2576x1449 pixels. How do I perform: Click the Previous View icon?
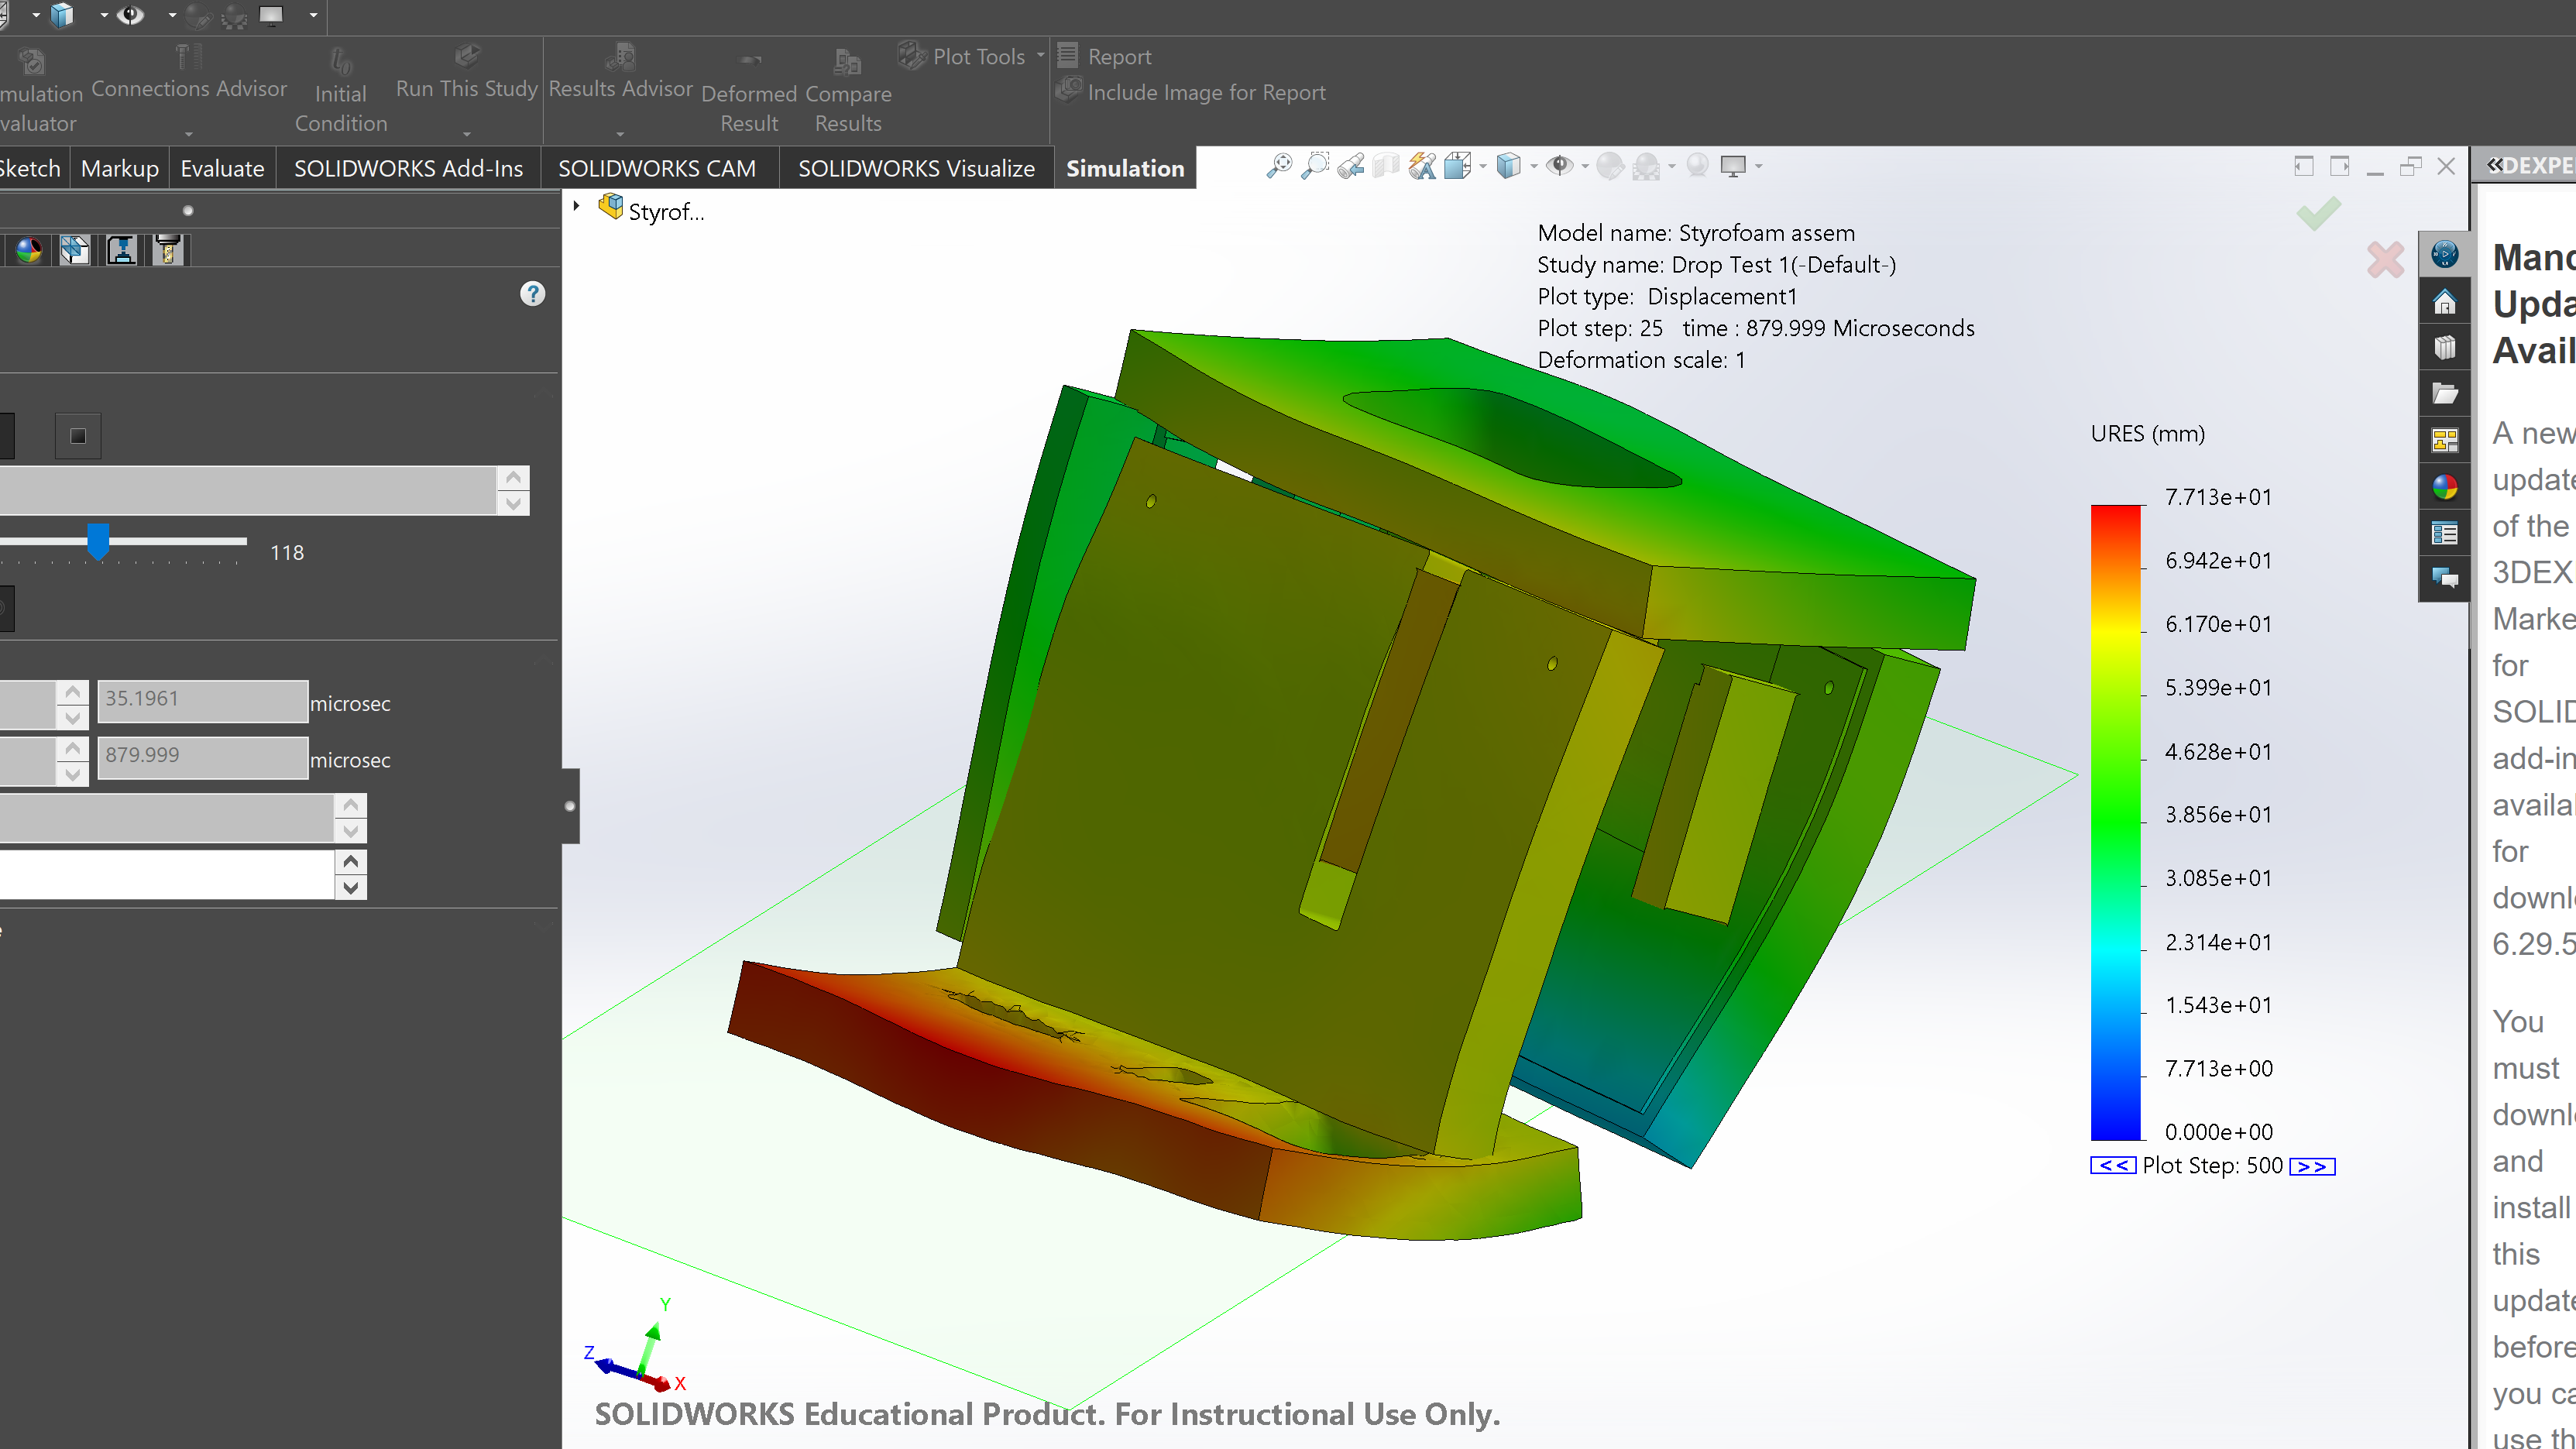(x=1351, y=166)
